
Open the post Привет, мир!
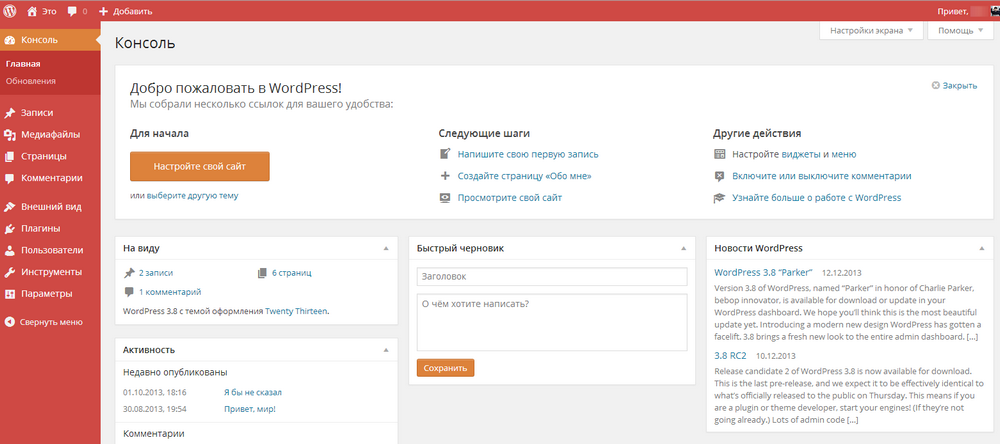pos(249,409)
